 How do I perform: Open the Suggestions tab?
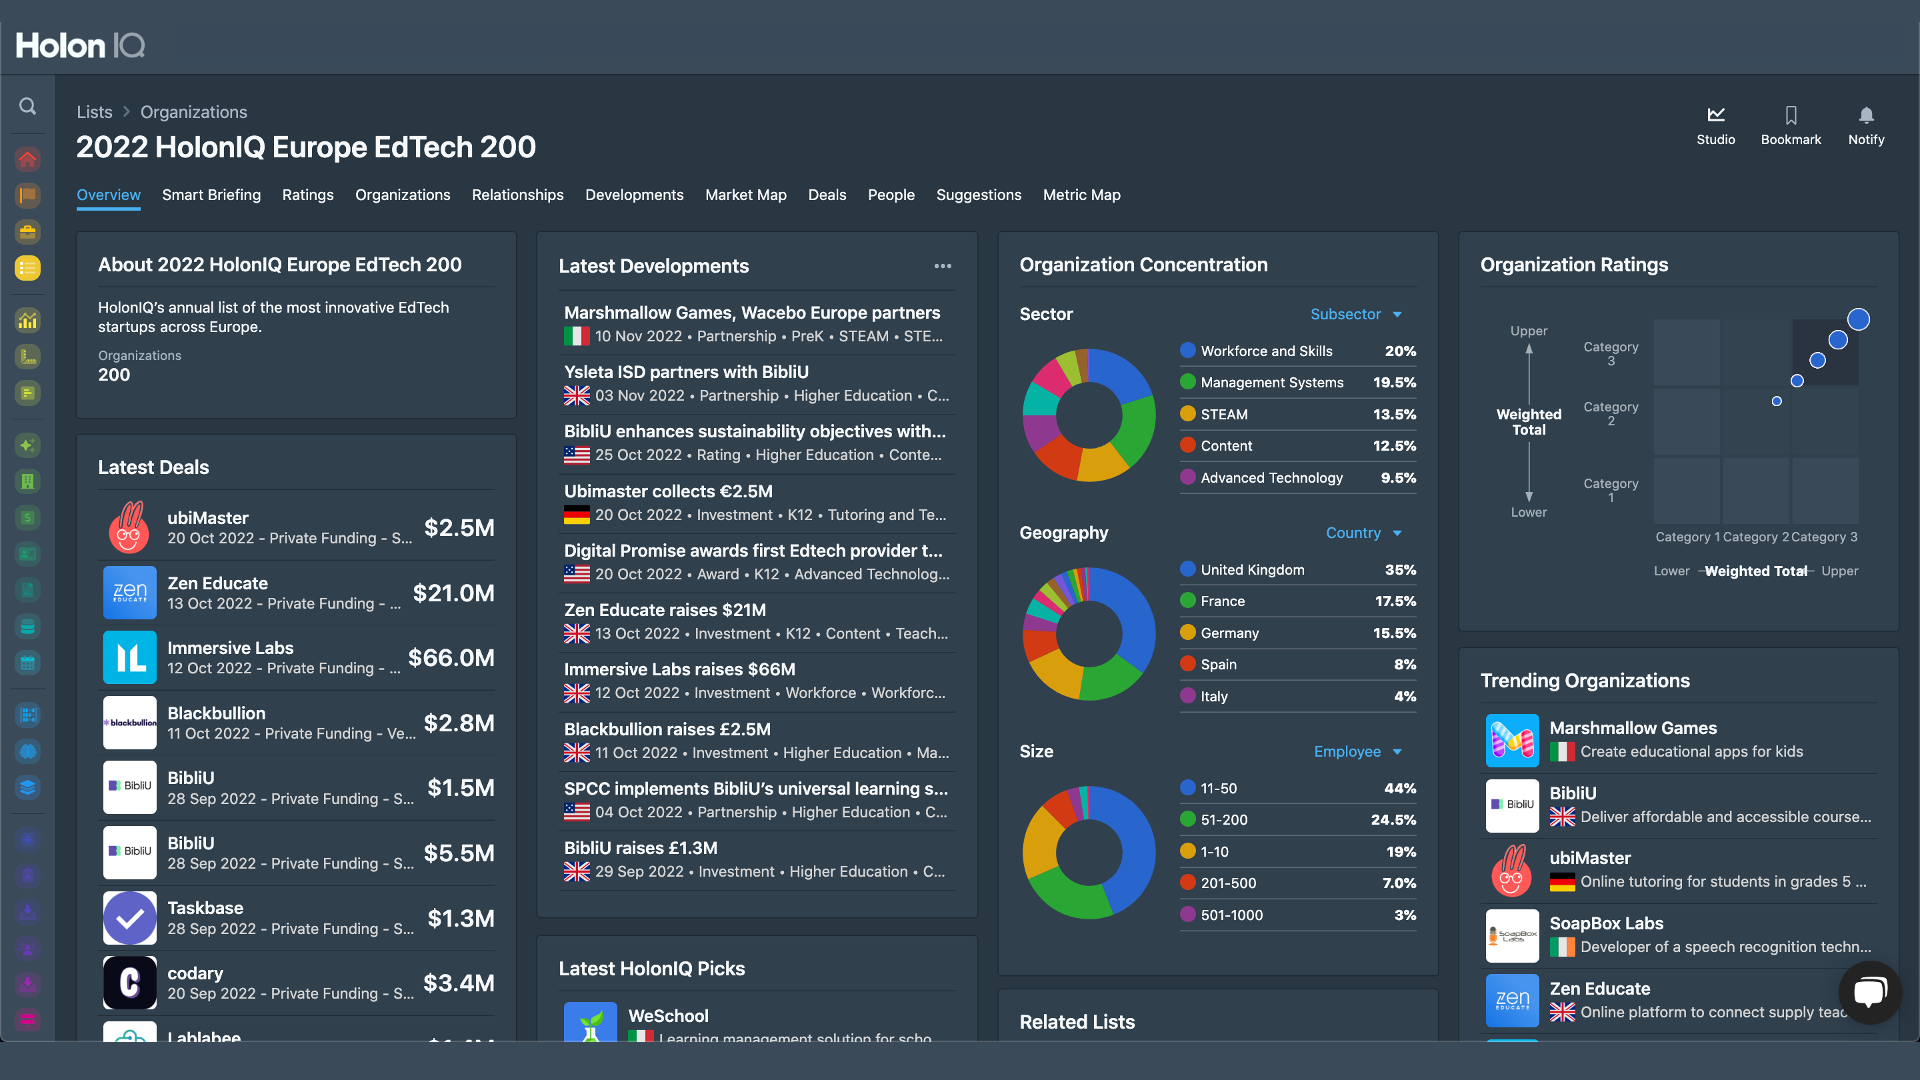pos(979,195)
